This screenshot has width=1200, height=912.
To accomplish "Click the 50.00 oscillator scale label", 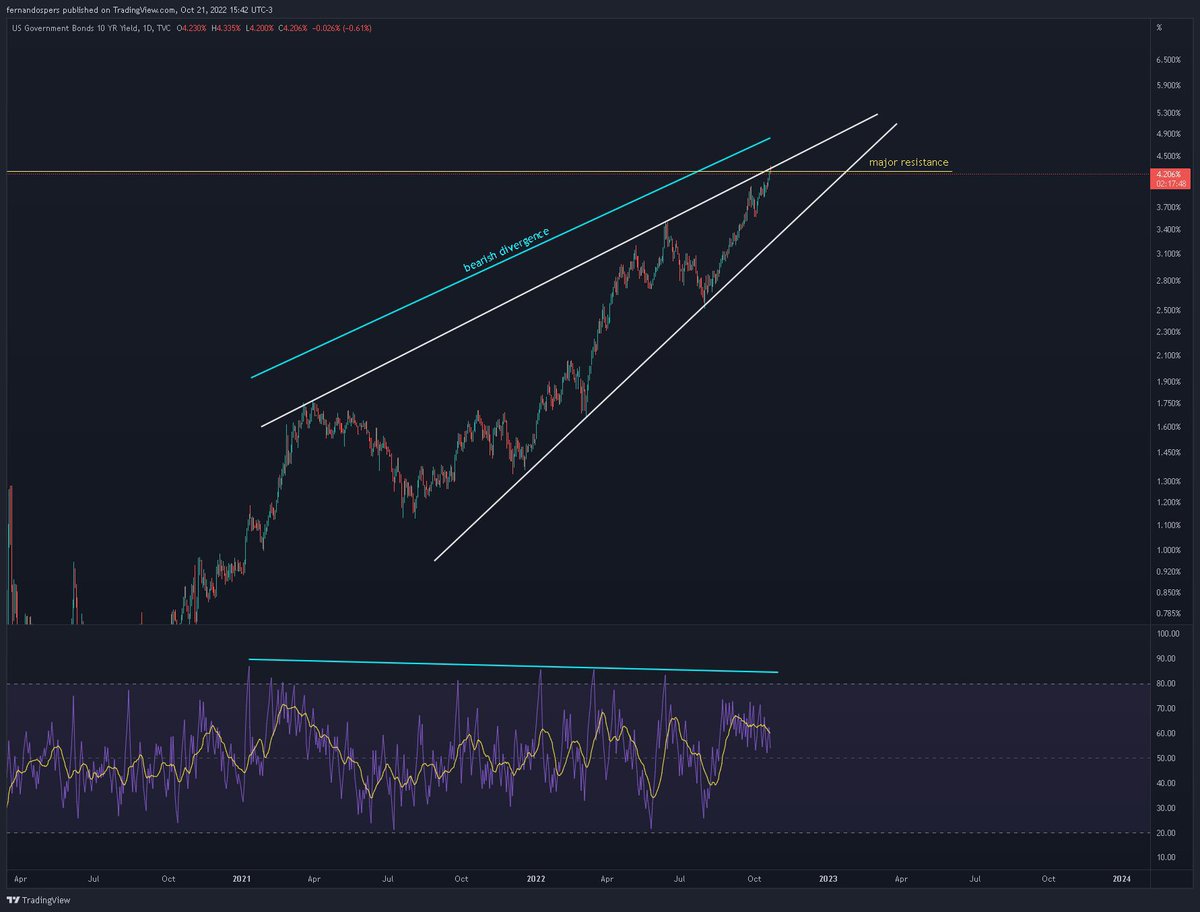I will (x=1168, y=759).
